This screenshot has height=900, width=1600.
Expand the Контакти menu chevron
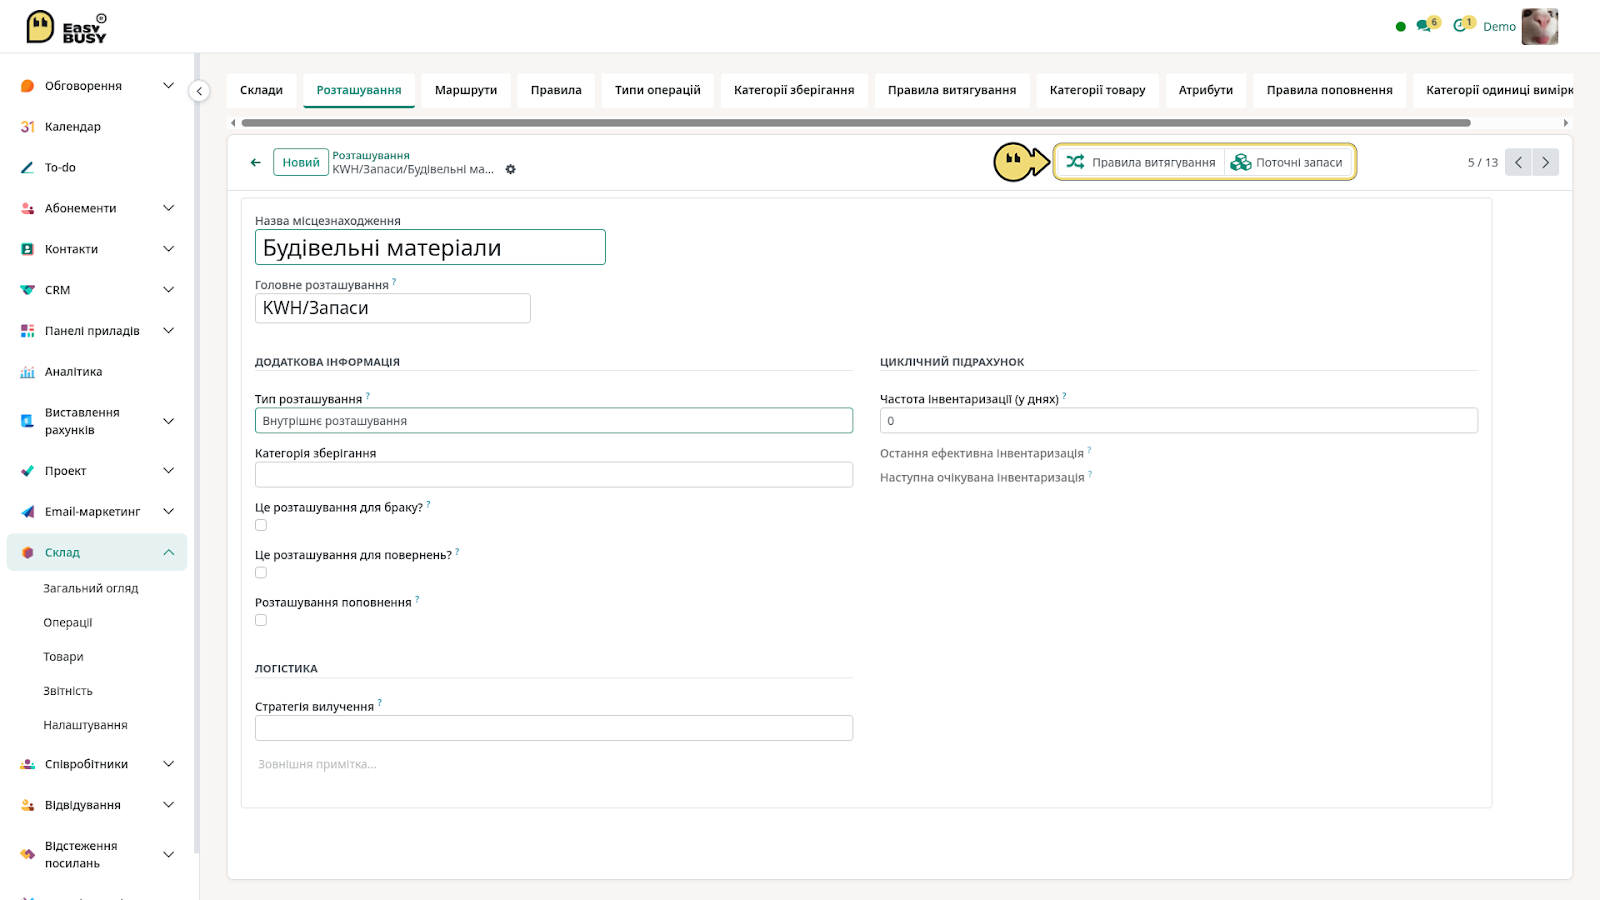point(169,249)
